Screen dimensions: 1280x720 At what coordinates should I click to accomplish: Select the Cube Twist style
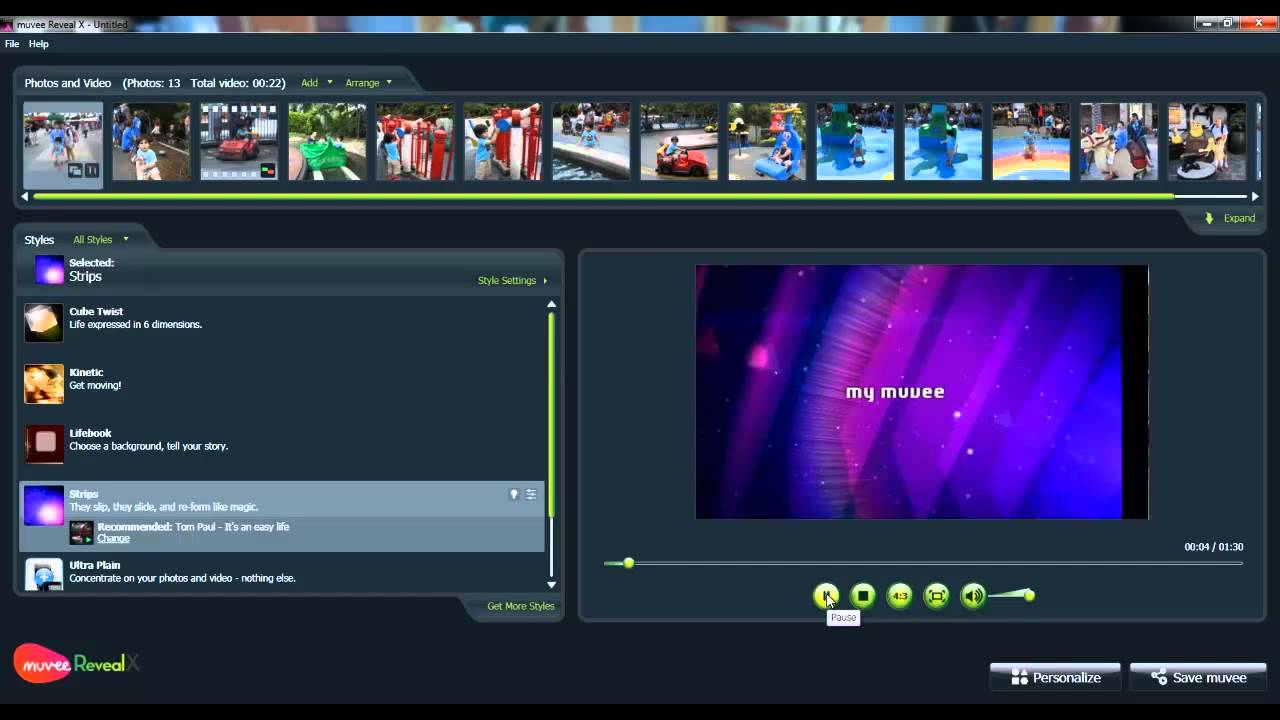tap(282, 323)
